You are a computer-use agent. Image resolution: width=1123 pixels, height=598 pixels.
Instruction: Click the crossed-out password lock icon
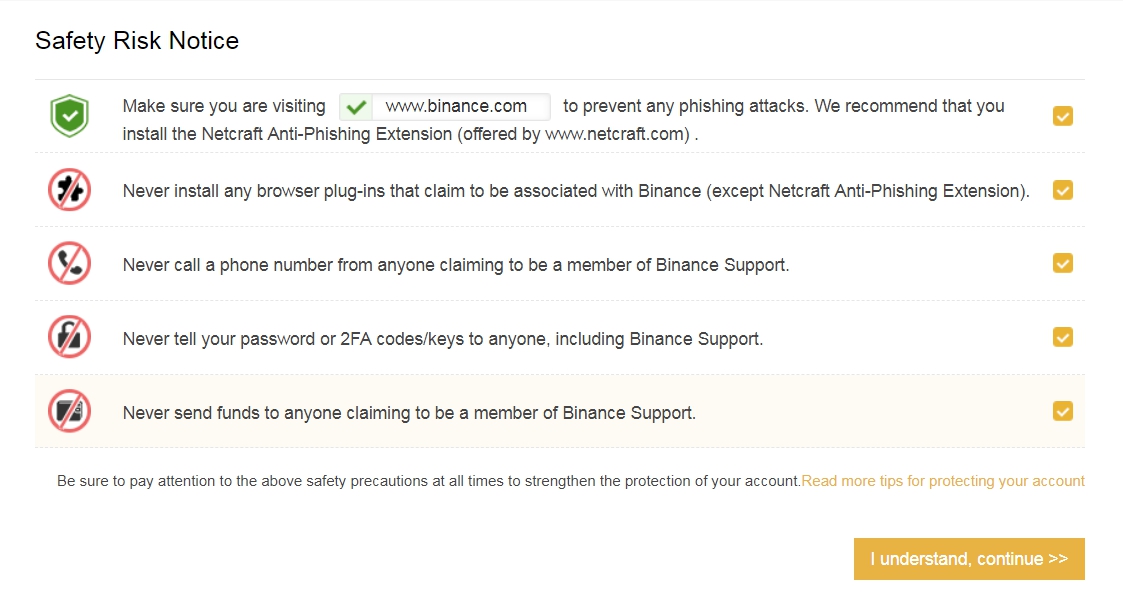[x=69, y=338]
